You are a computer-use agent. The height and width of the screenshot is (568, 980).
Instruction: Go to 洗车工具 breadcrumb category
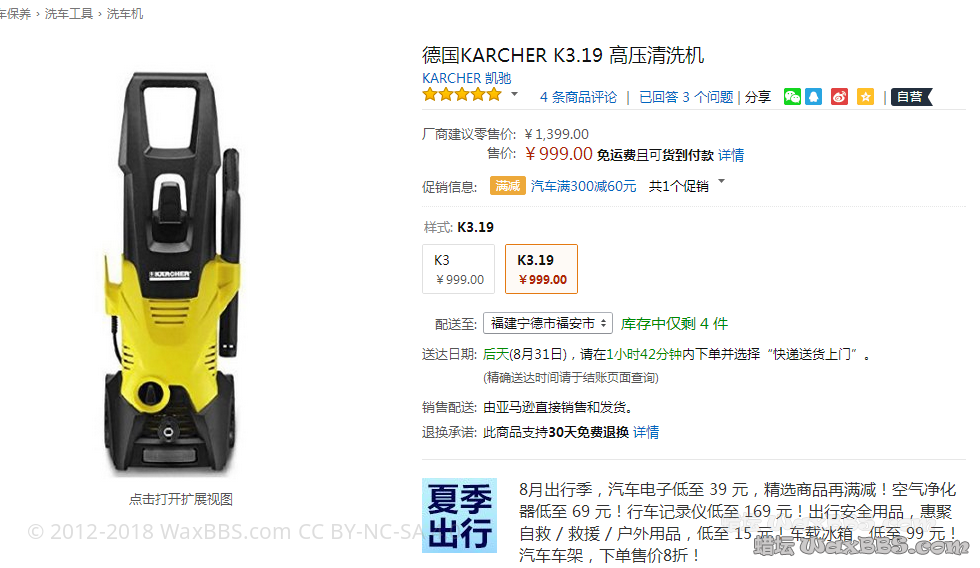click(69, 14)
